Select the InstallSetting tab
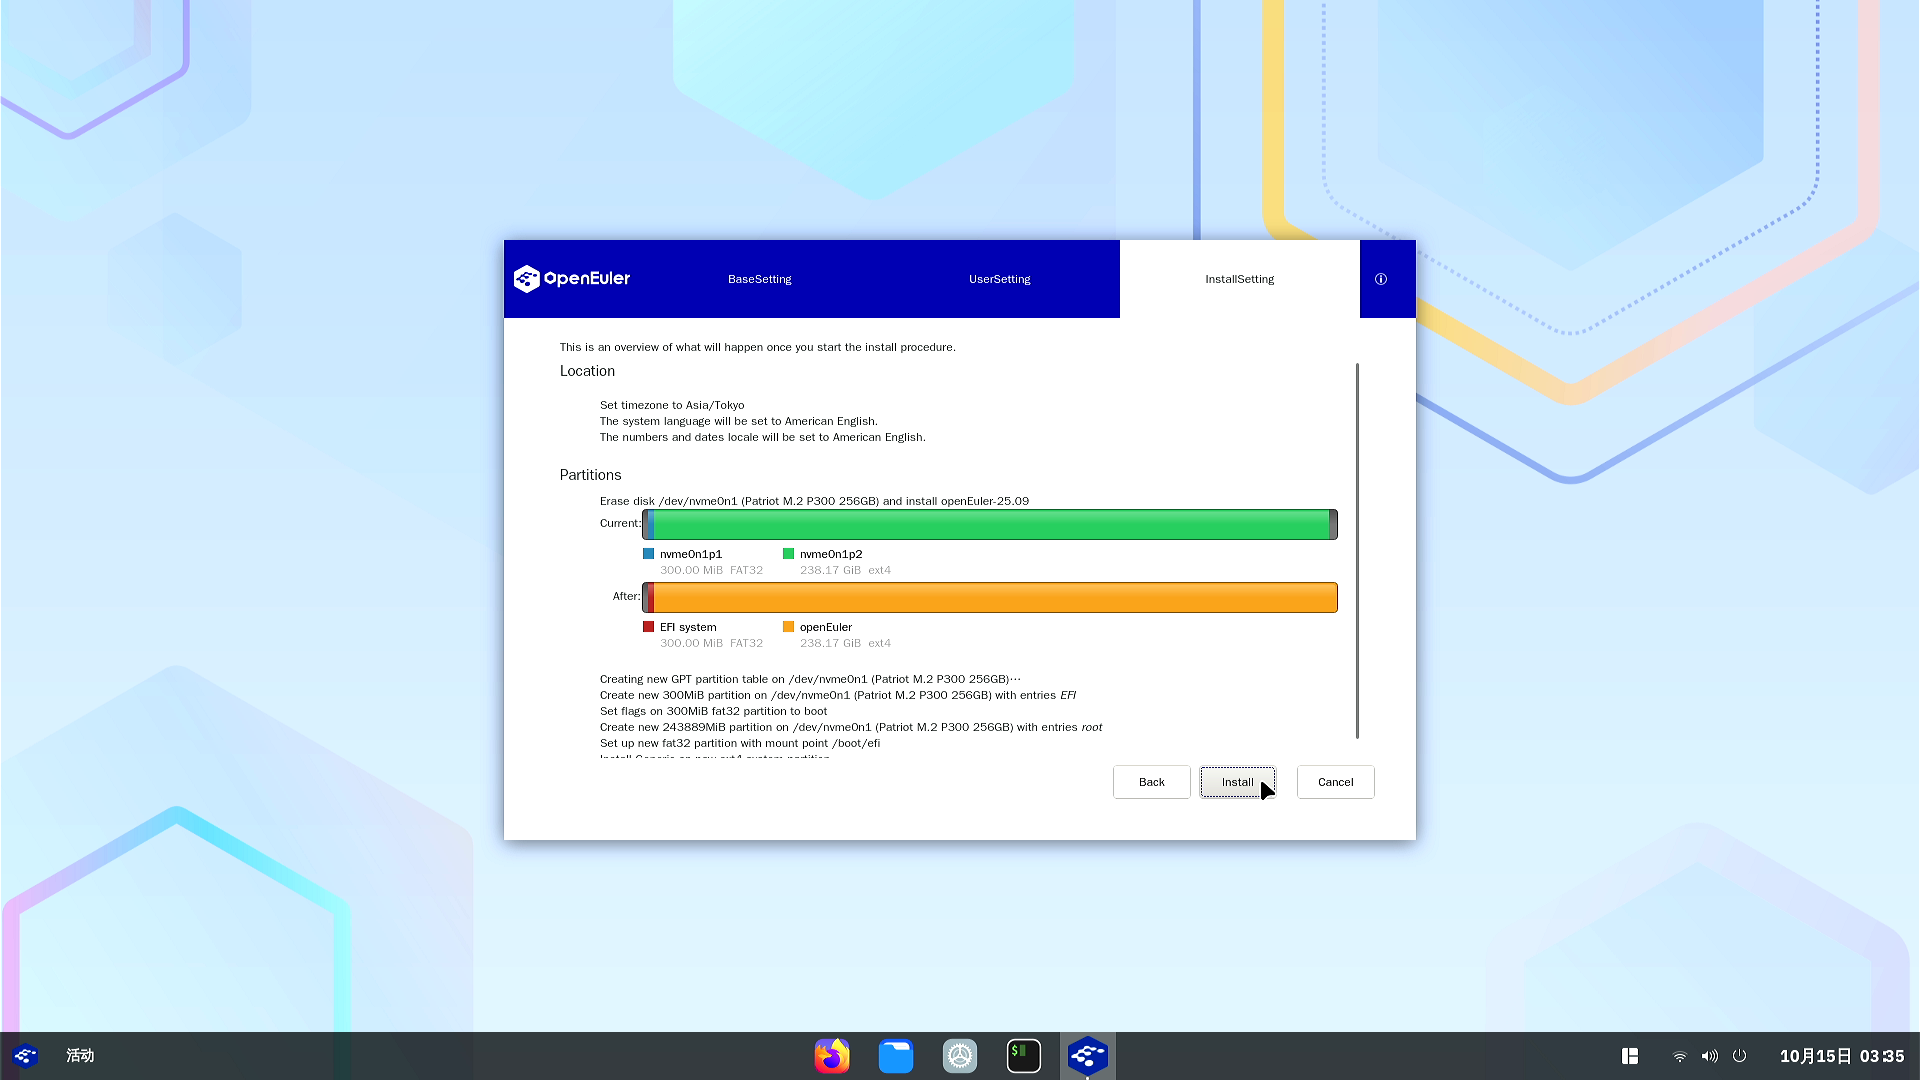 pyautogui.click(x=1239, y=279)
